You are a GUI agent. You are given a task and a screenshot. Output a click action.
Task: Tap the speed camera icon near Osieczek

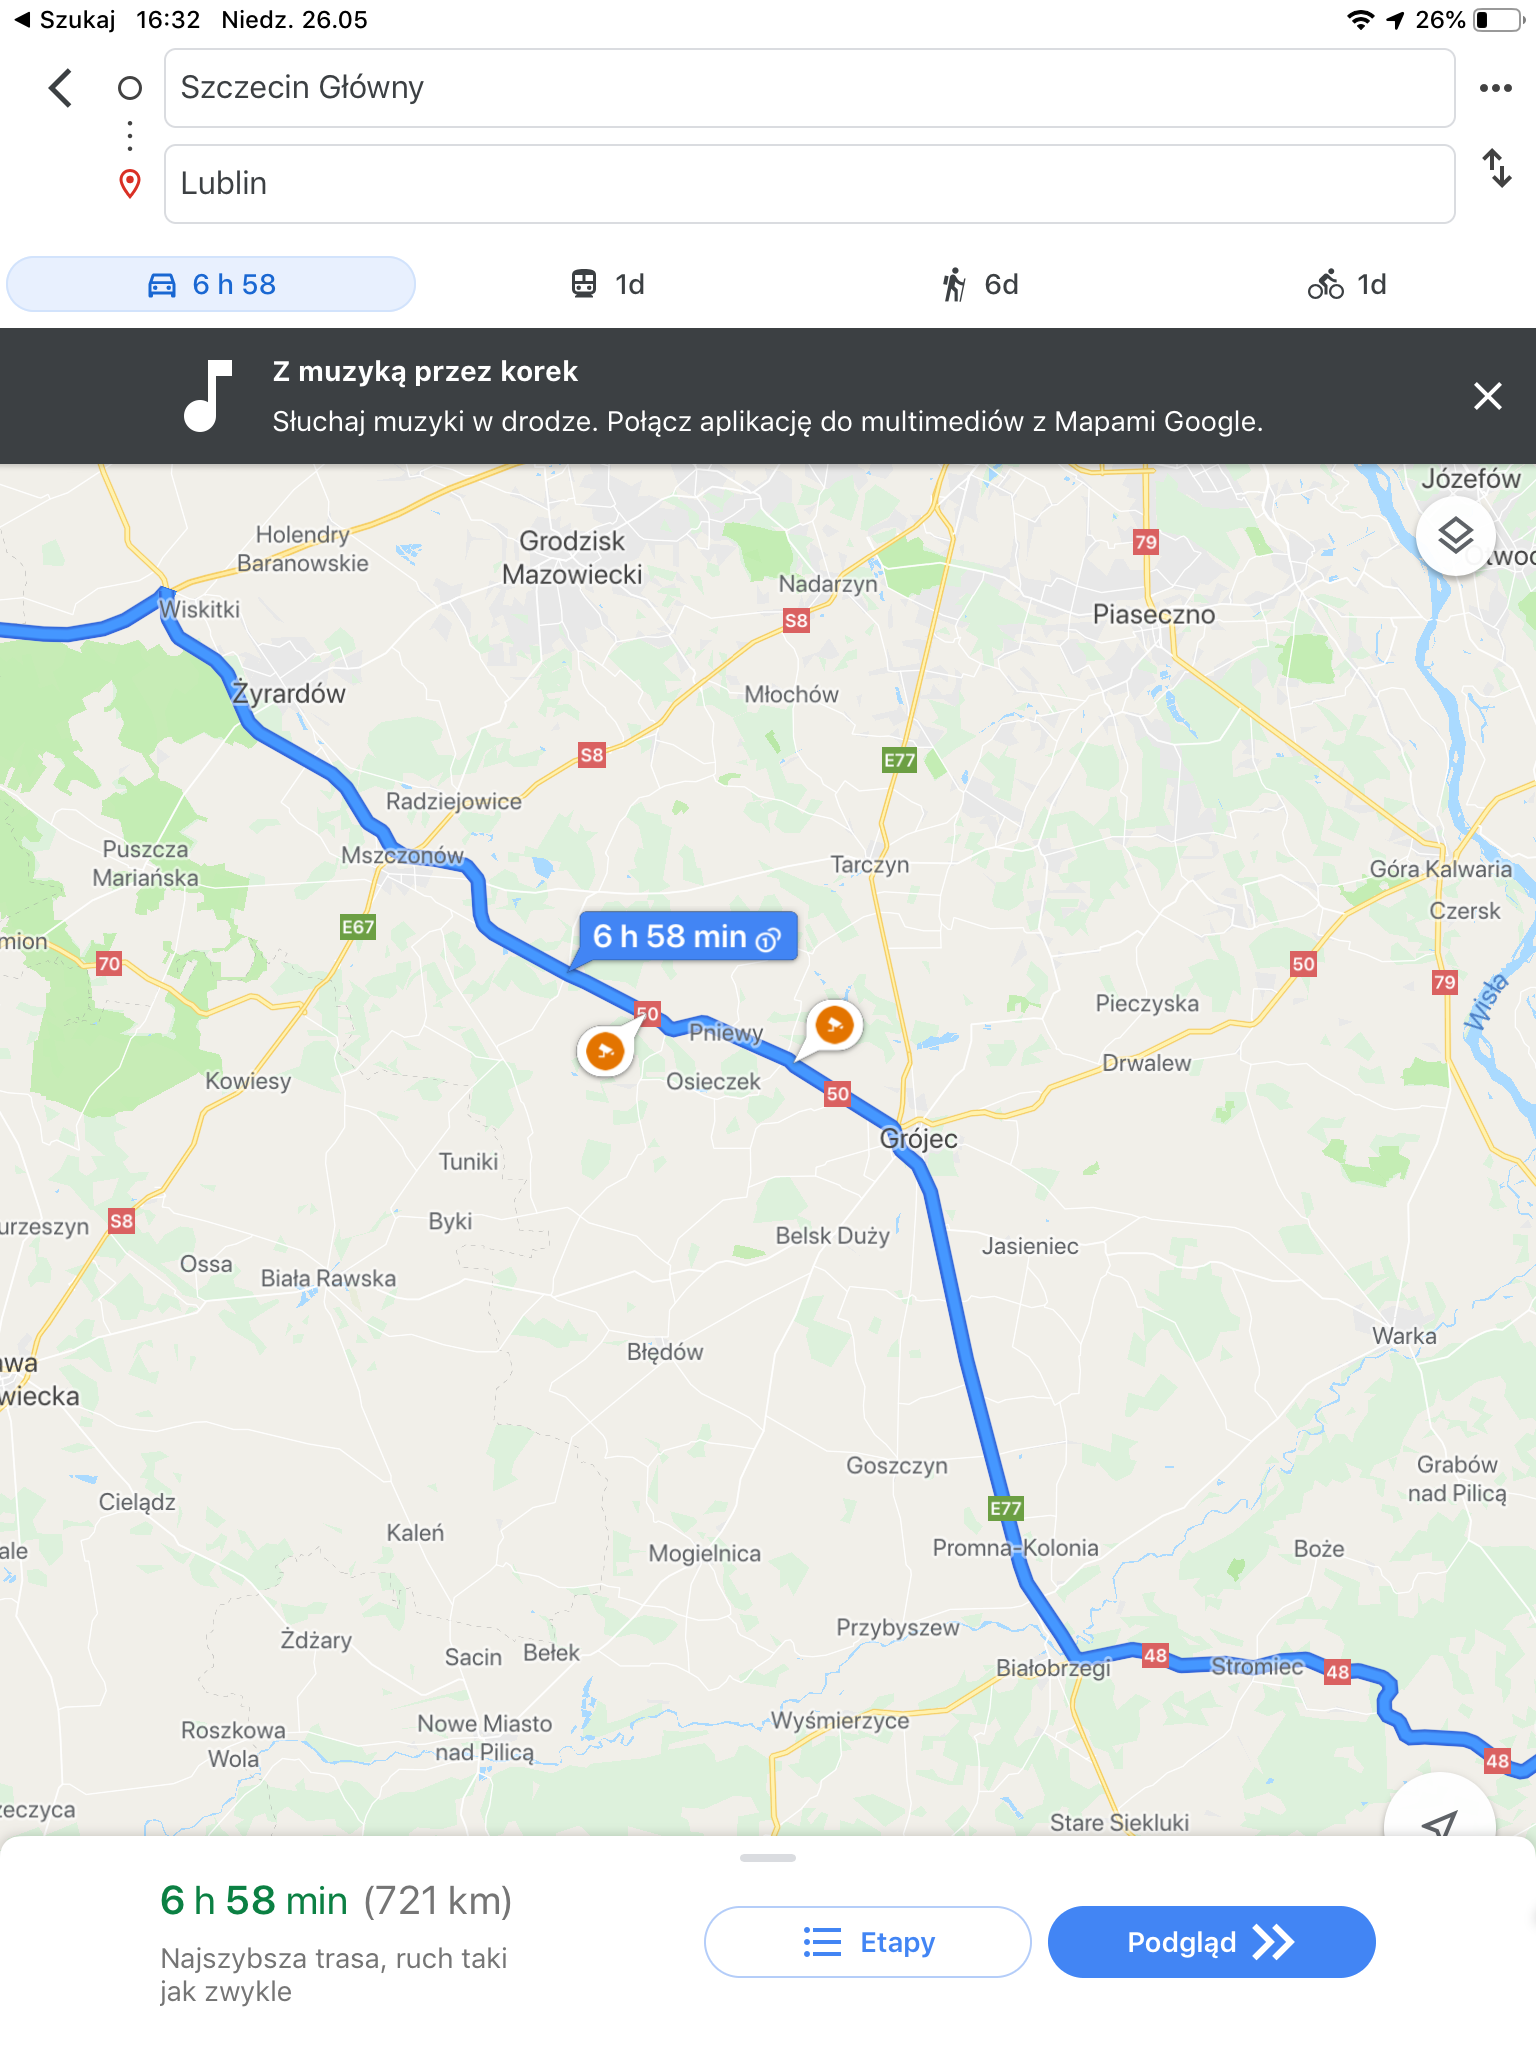605,1051
